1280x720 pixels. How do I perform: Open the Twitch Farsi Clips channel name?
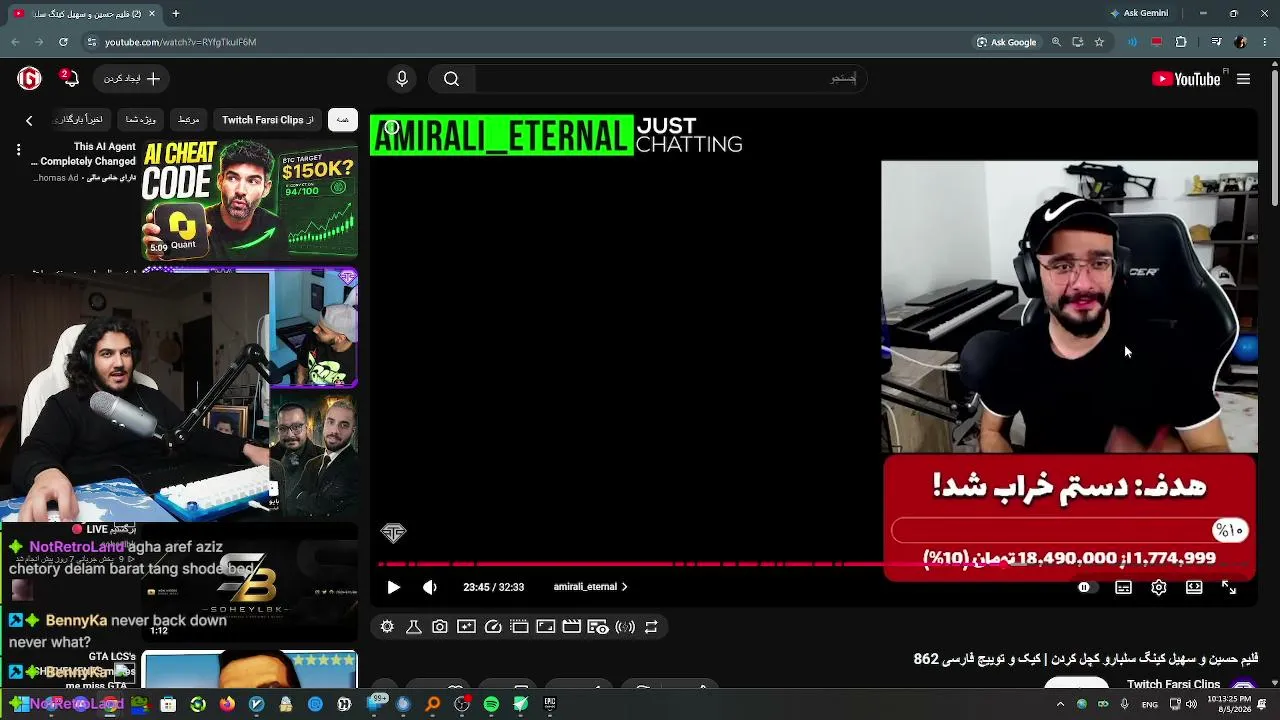[1173, 684]
